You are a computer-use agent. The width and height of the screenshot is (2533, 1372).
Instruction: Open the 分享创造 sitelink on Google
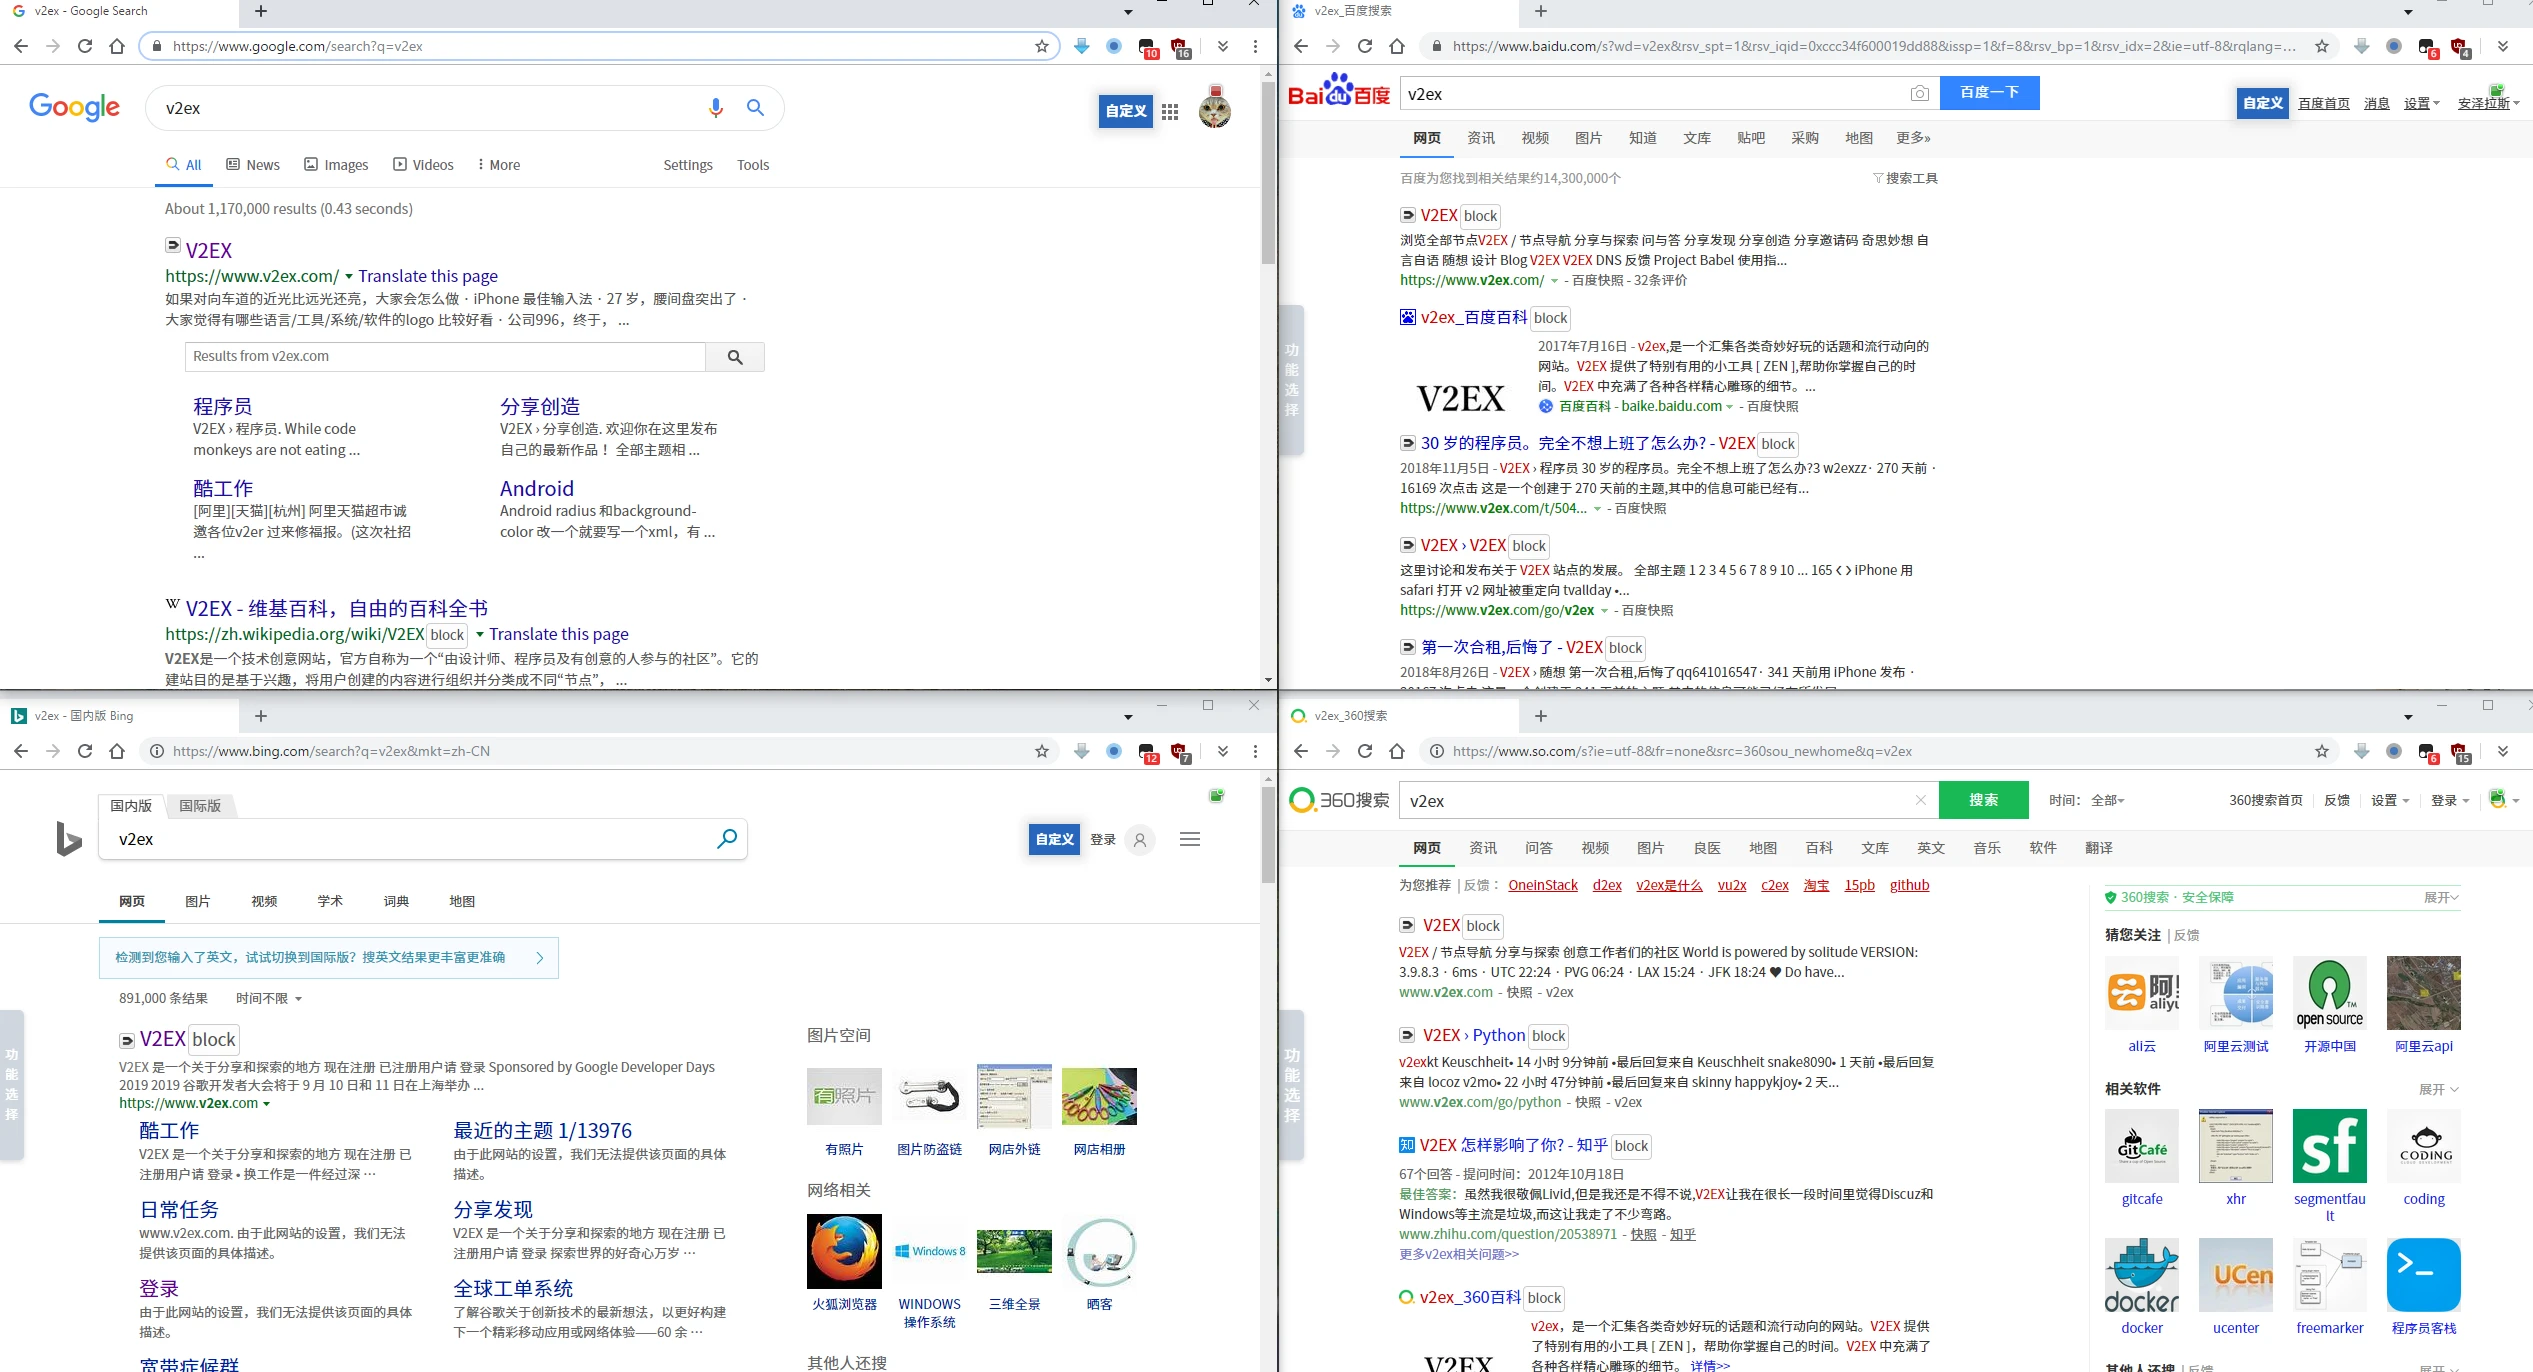tap(540, 406)
